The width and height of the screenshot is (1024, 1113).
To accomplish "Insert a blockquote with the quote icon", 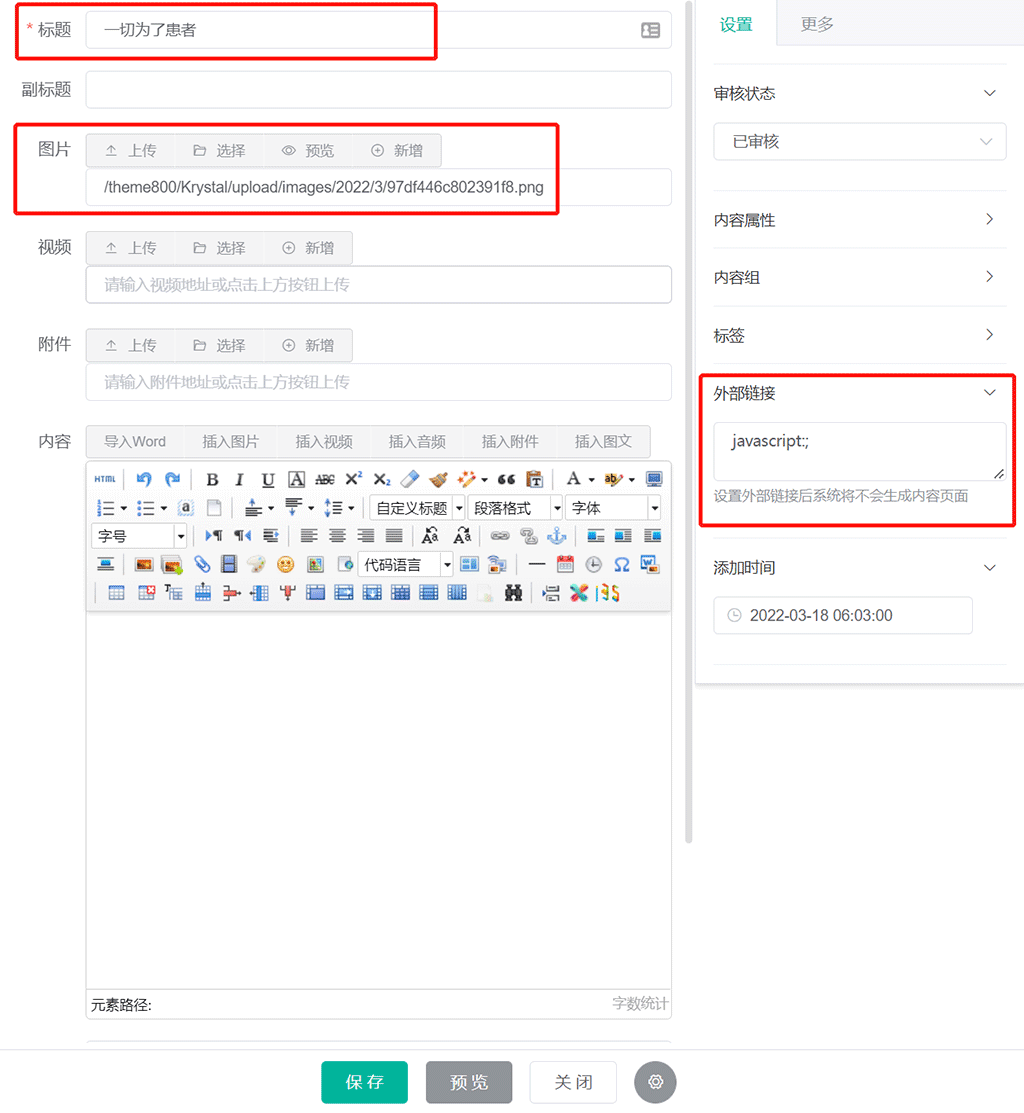I will point(506,479).
